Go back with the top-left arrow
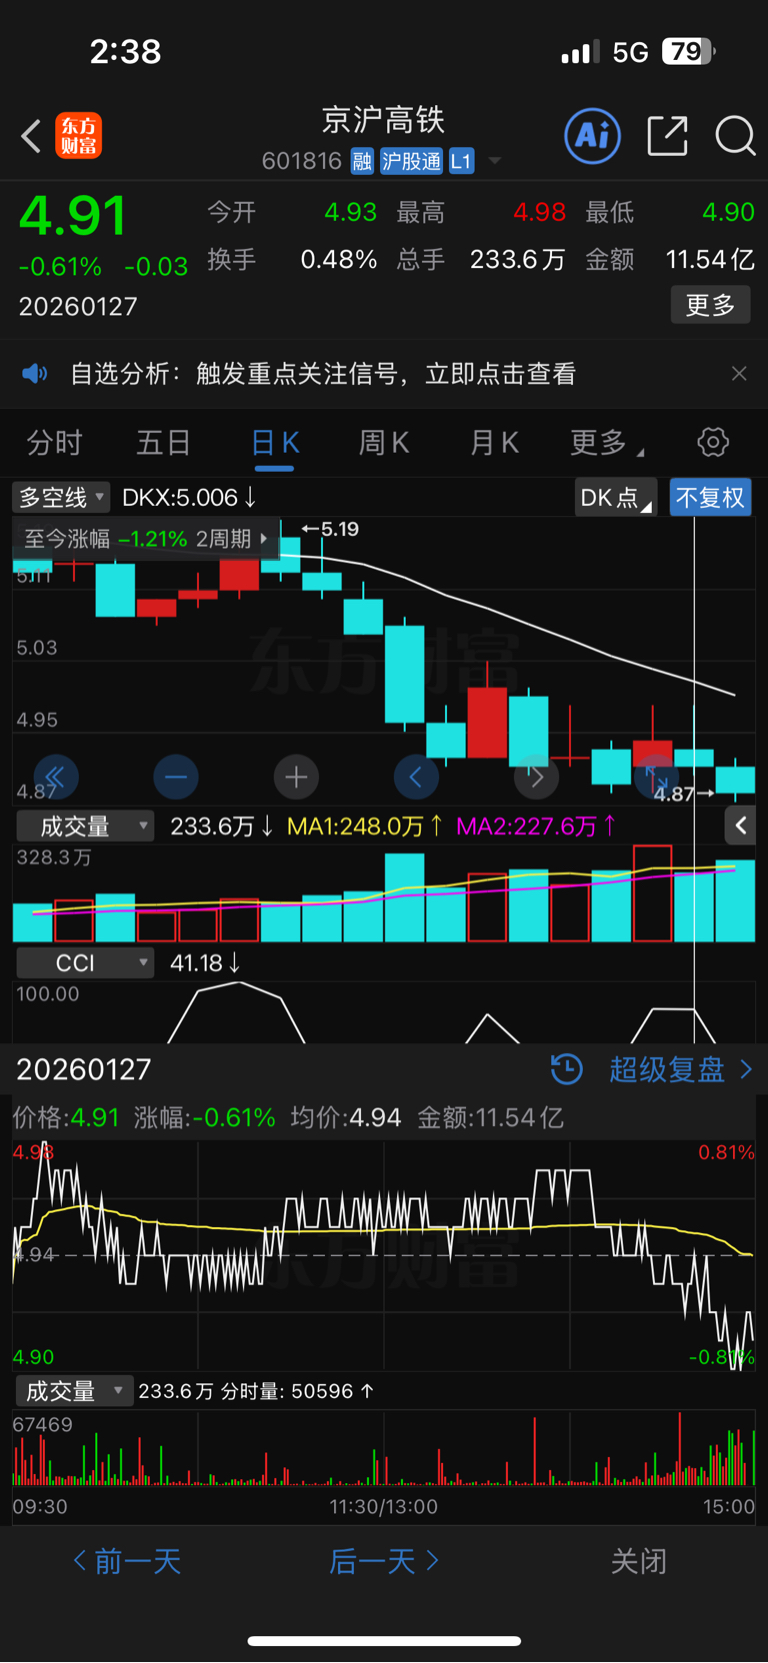768x1663 pixels. pyautogui.click(x=31, y=136)
